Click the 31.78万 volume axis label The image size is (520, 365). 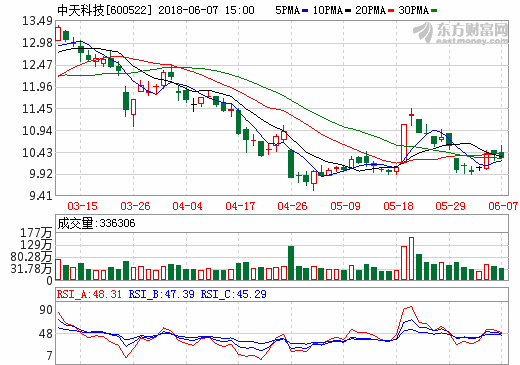(31, 268)
